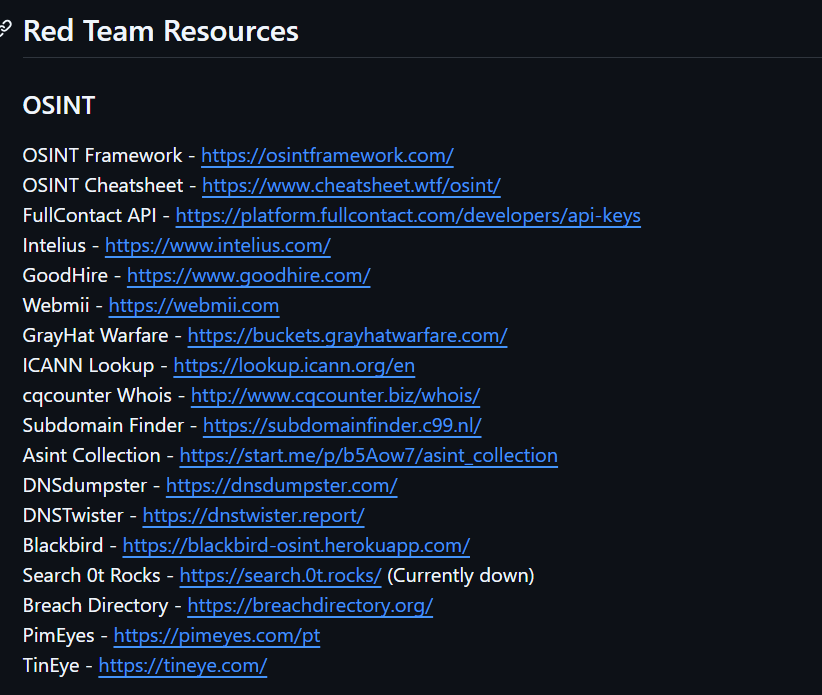The image size is (822, 695).
Task: Open the webmii.com link
Action: (x=193, y=306)
